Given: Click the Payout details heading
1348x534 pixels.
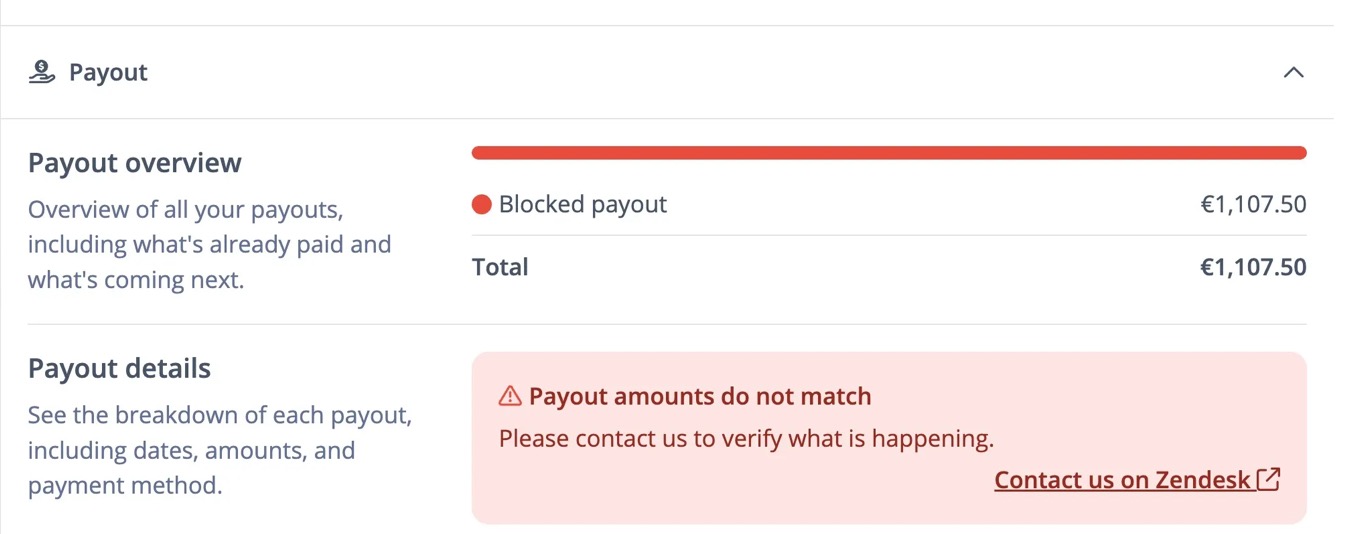Looking at the screenshot, I should tap(119, 369).
